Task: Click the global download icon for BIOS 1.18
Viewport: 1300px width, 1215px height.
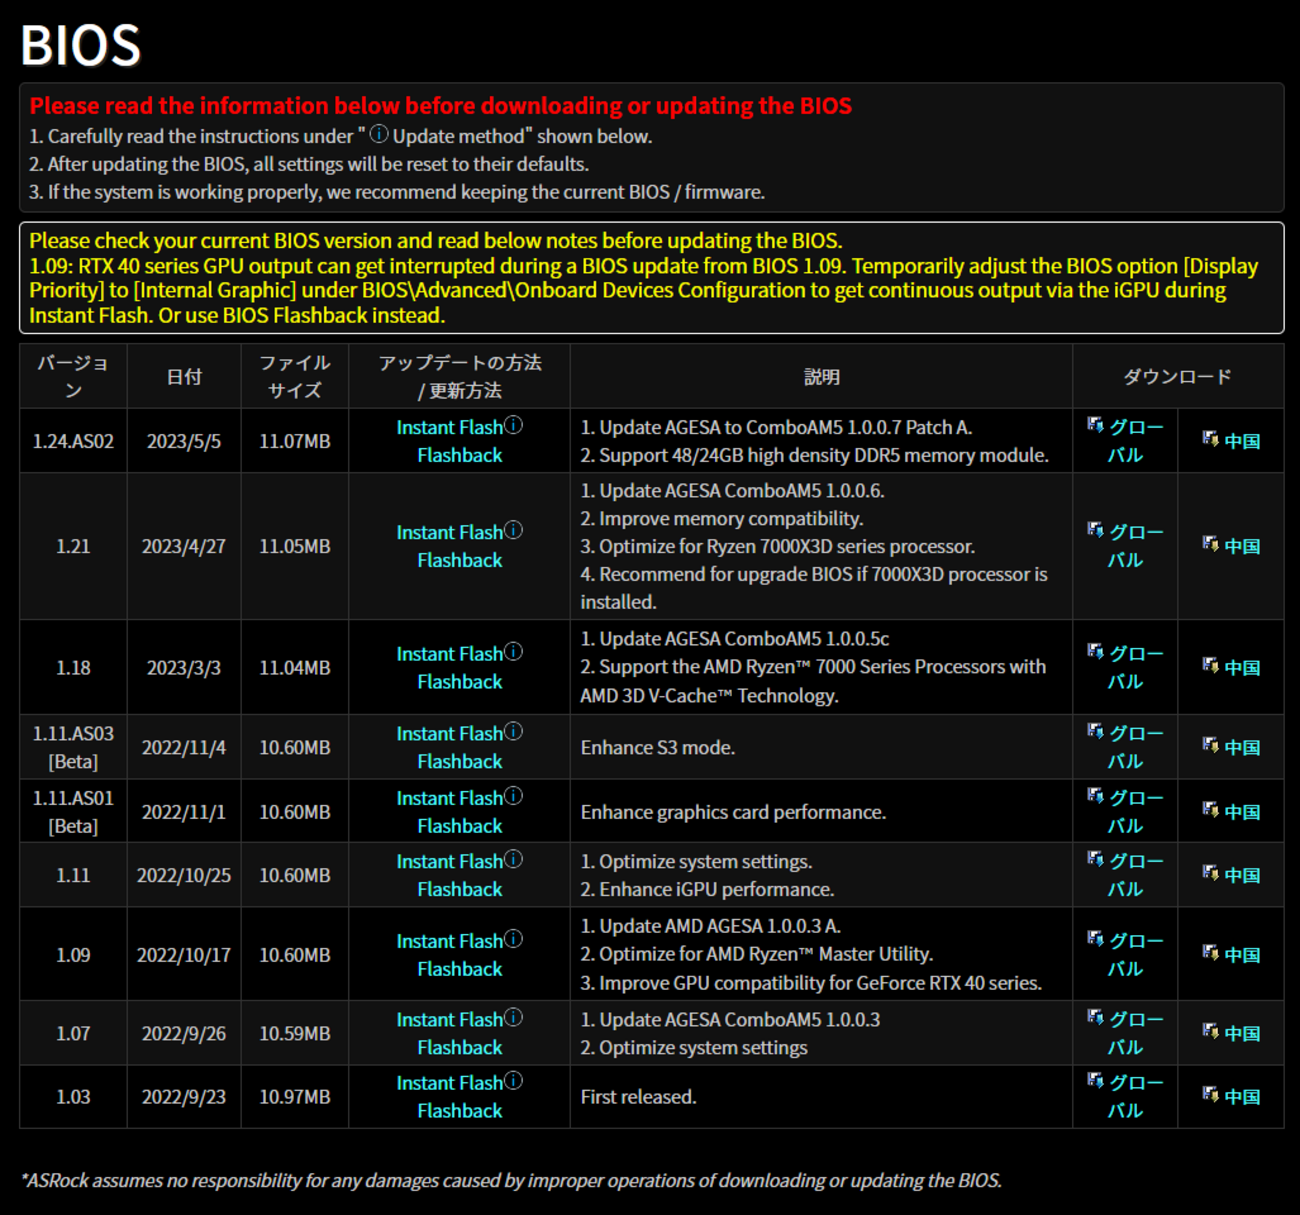Action: point(1096,651)
